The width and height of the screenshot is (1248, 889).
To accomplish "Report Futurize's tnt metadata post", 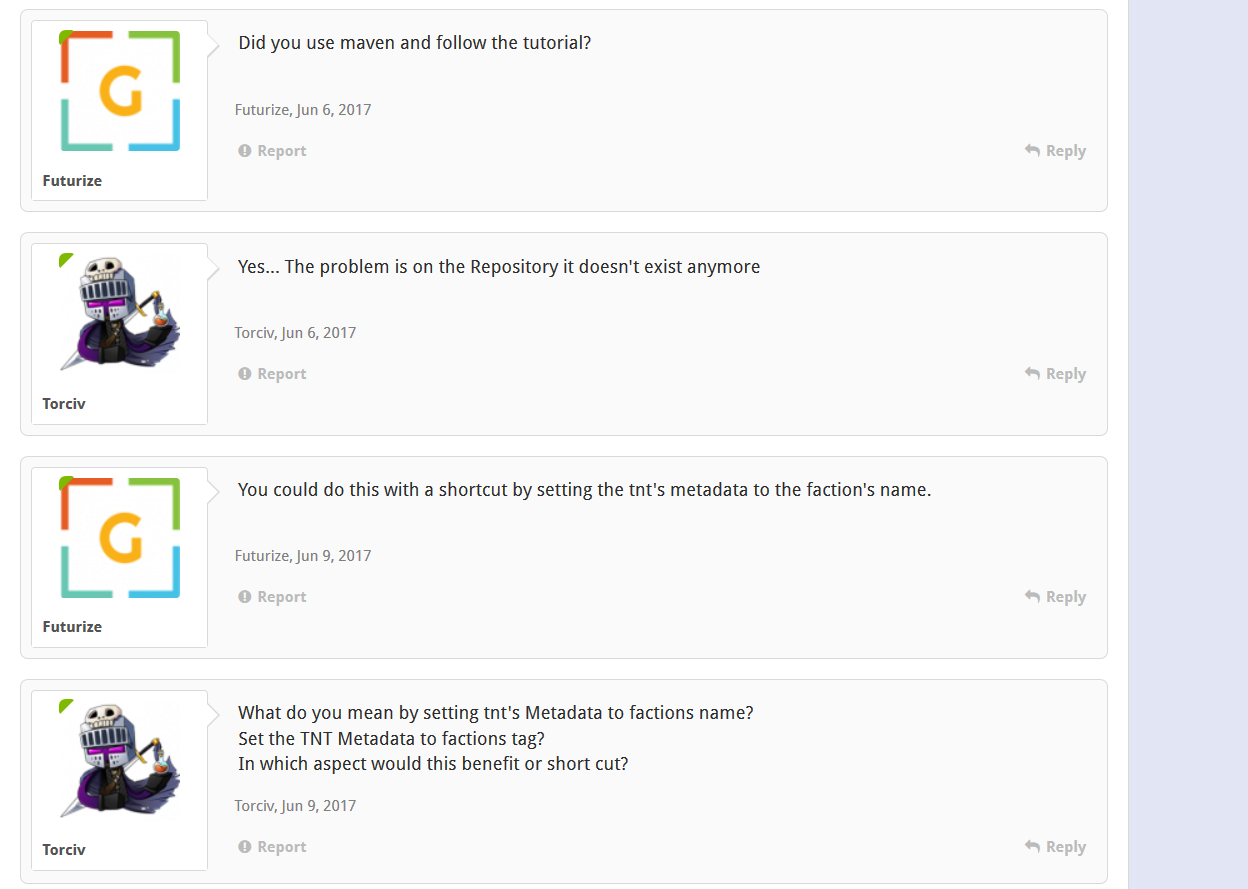I will tap(272, 597).
